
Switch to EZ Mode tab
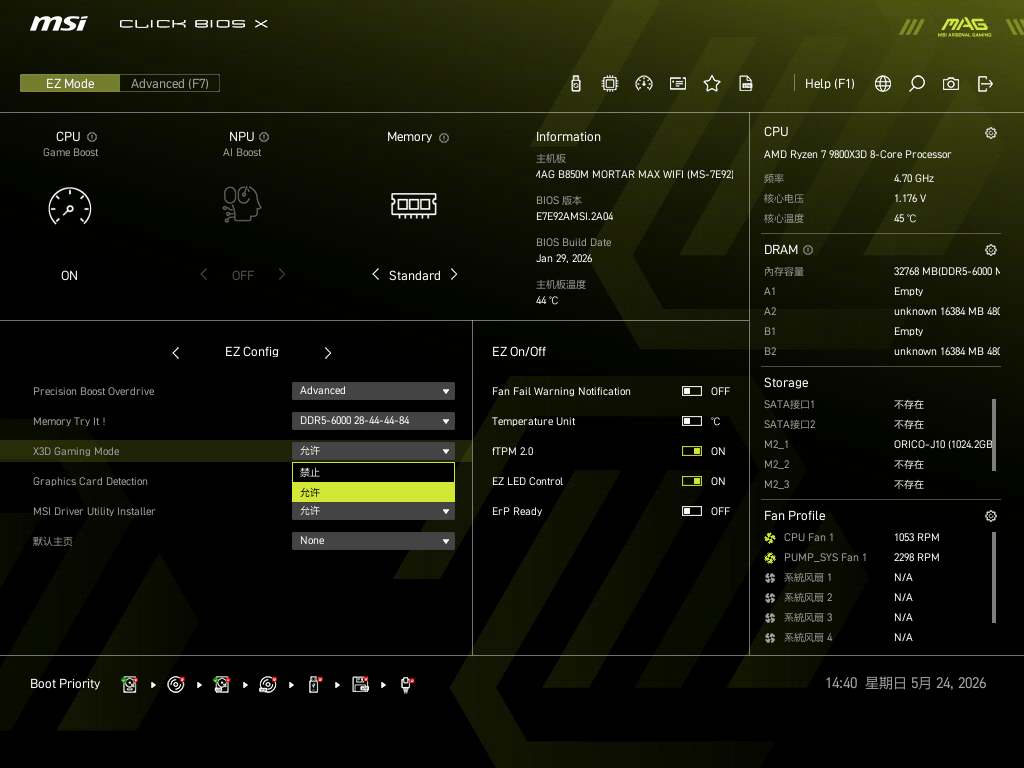[70, 83]
